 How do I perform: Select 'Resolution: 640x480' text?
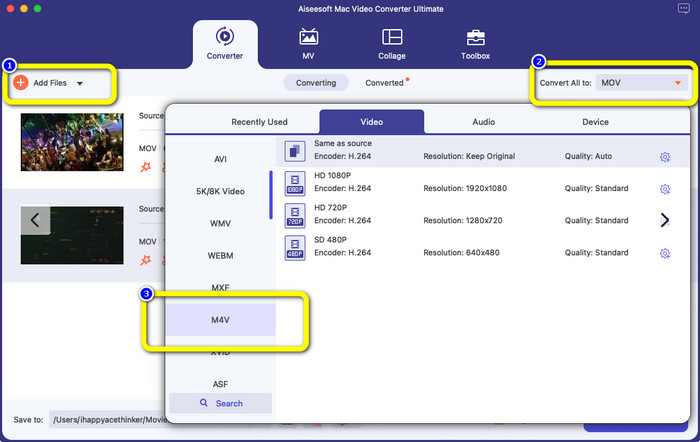point(461,253)
